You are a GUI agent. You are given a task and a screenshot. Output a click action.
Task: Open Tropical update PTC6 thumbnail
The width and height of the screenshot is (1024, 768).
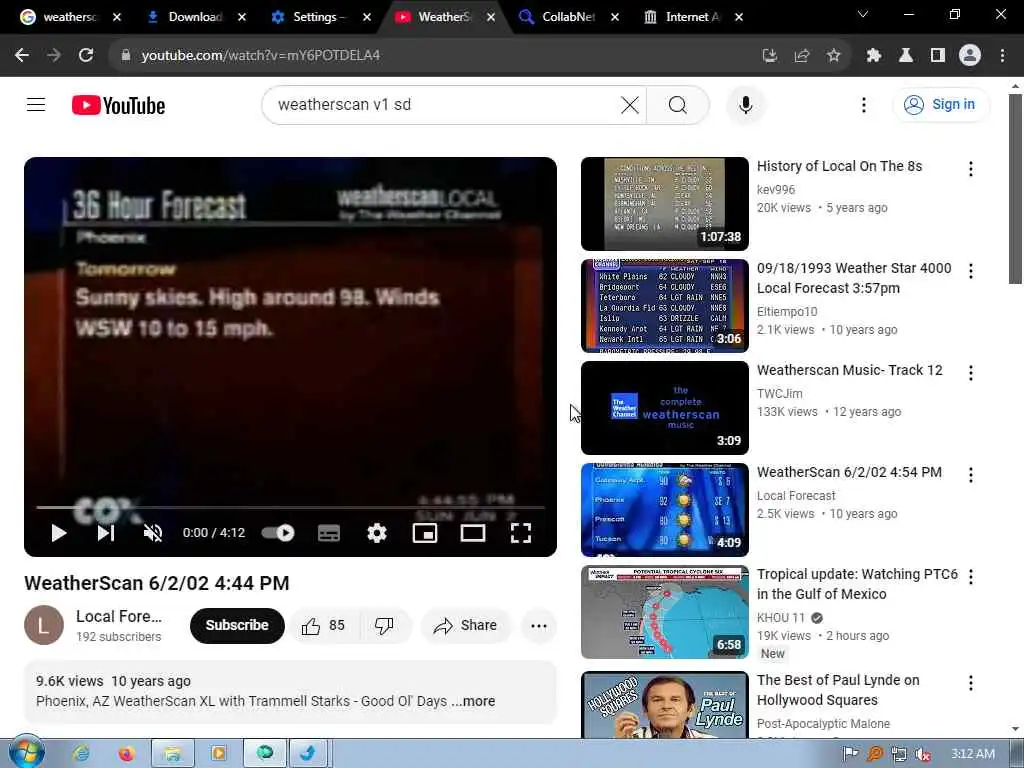(x=664, y=612)
